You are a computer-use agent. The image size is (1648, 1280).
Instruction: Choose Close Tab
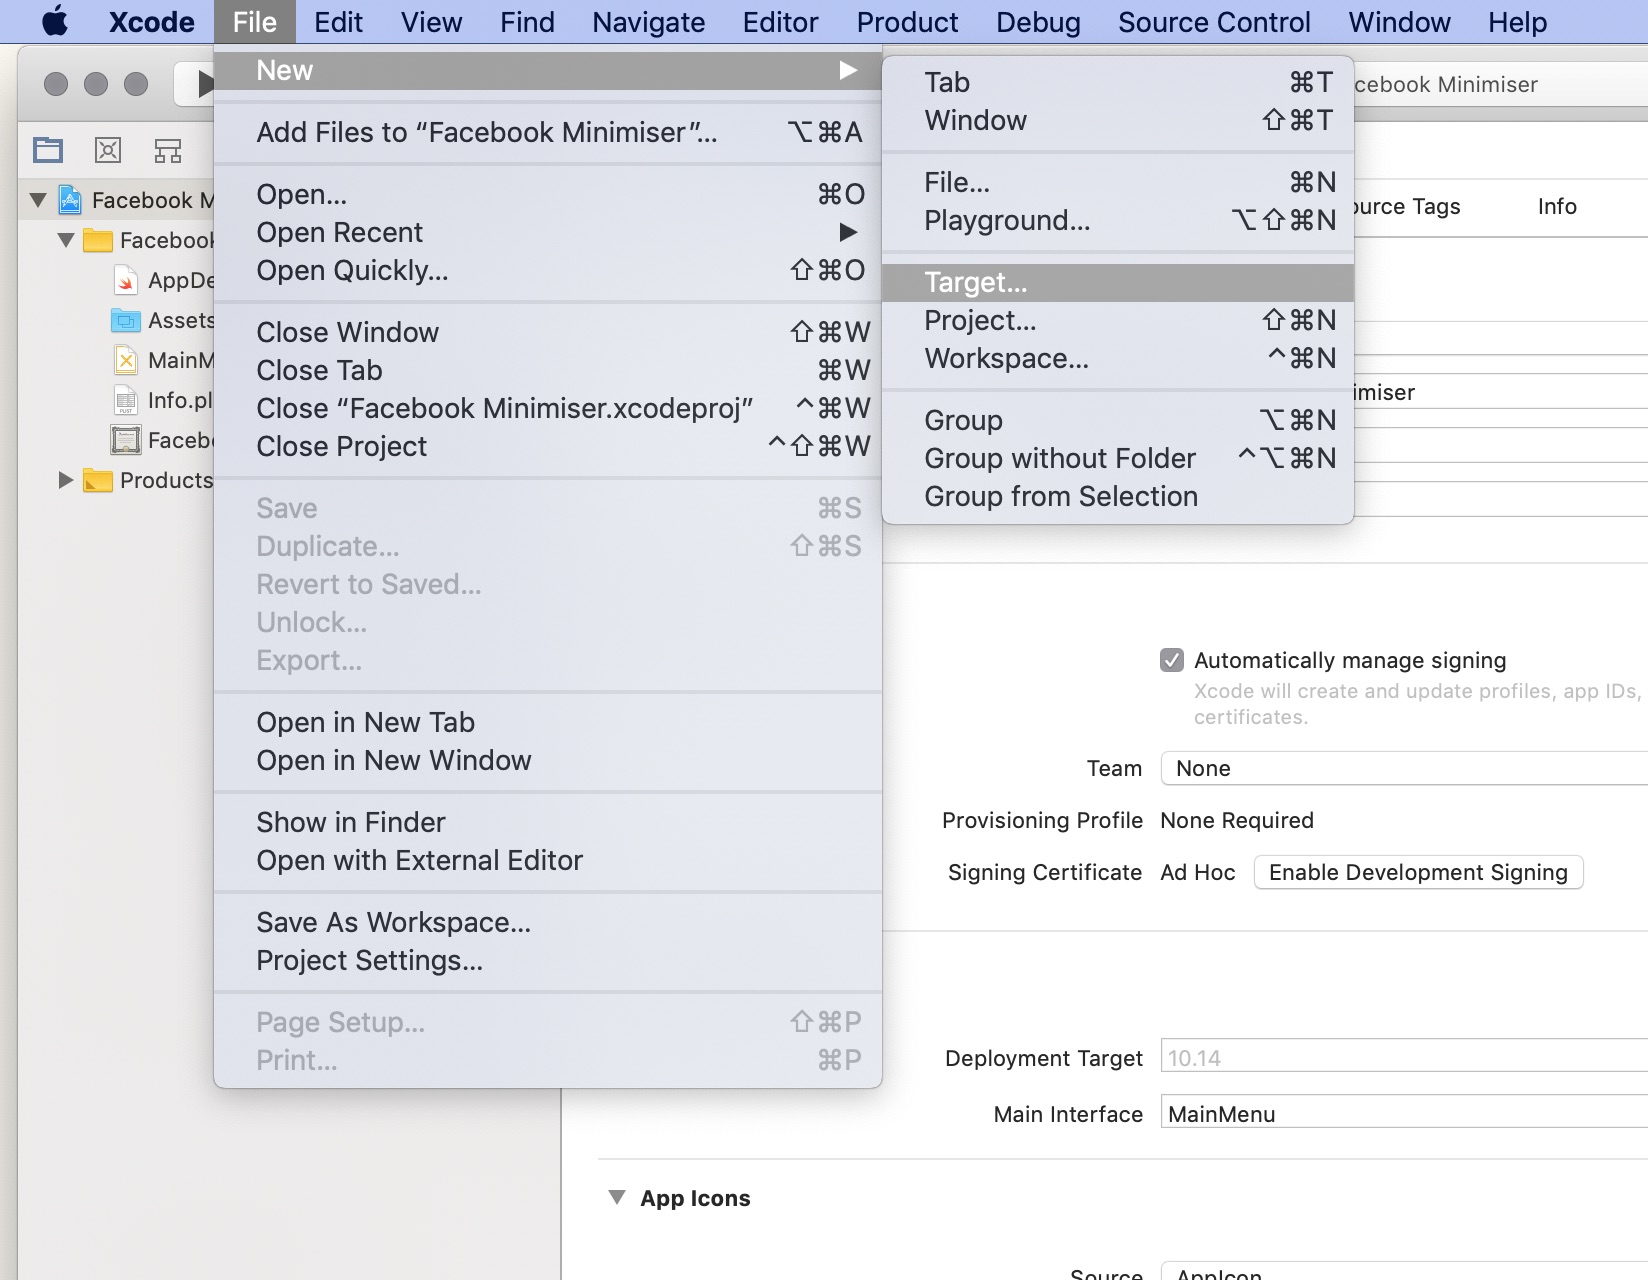point(548,370)
